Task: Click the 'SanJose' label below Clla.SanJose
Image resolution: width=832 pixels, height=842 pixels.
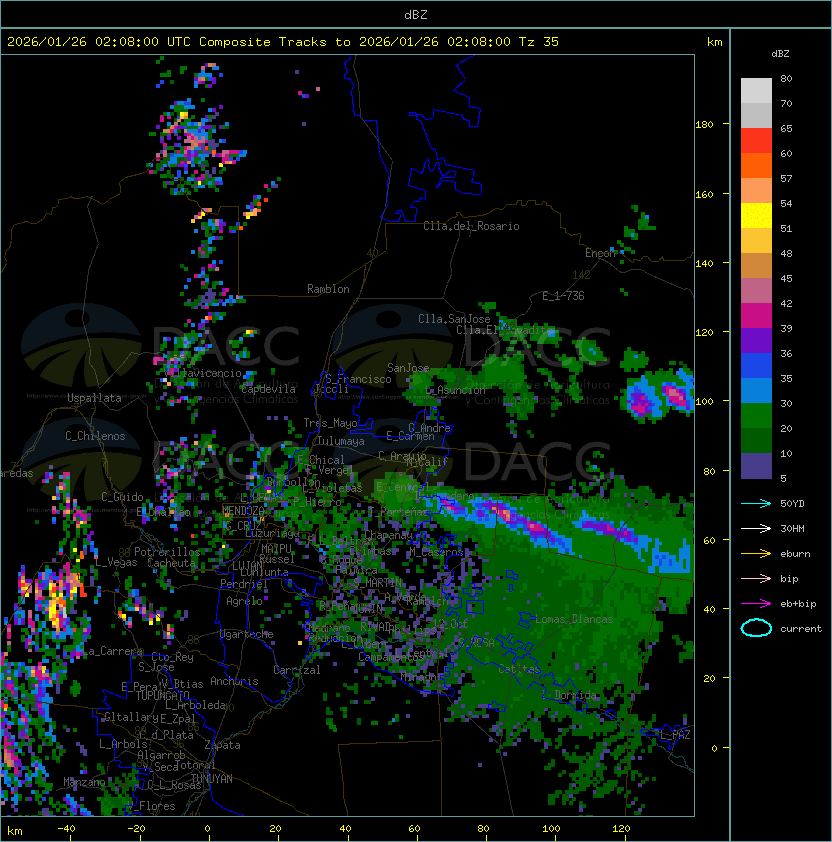Action: coord(408,368)
